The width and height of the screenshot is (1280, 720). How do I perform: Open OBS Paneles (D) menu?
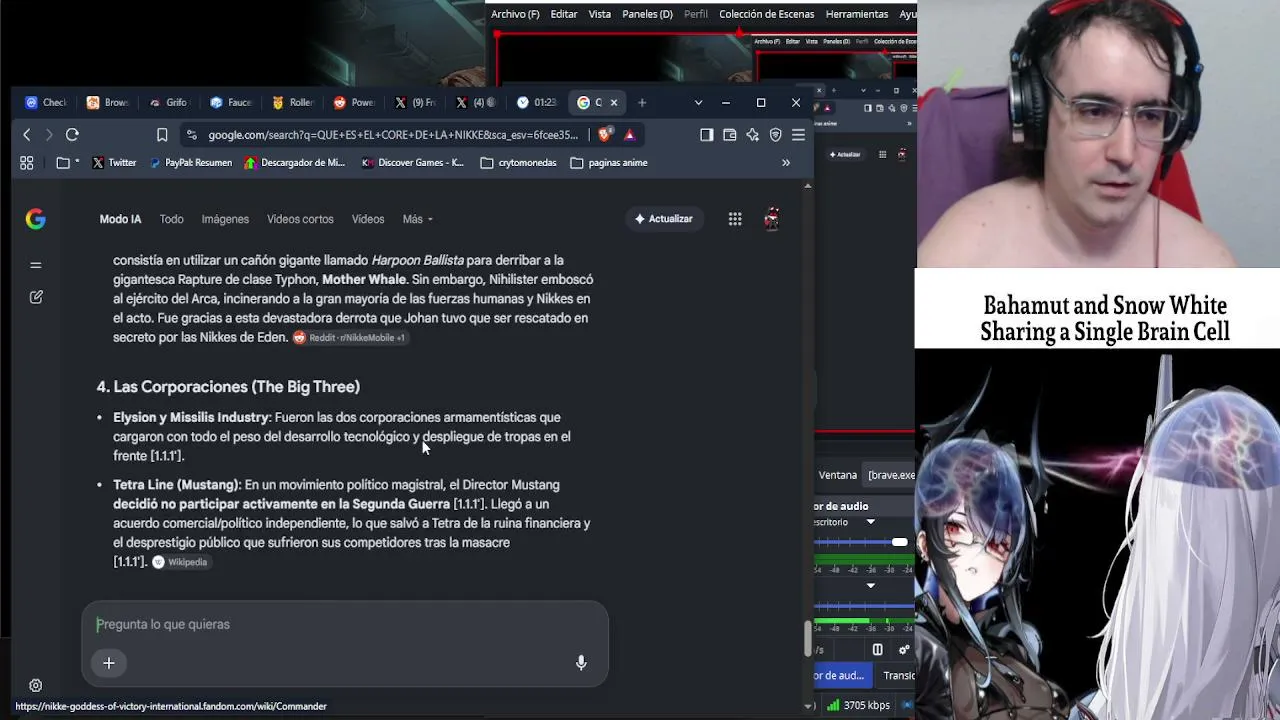pyautogui.click(x=647, y=14)
